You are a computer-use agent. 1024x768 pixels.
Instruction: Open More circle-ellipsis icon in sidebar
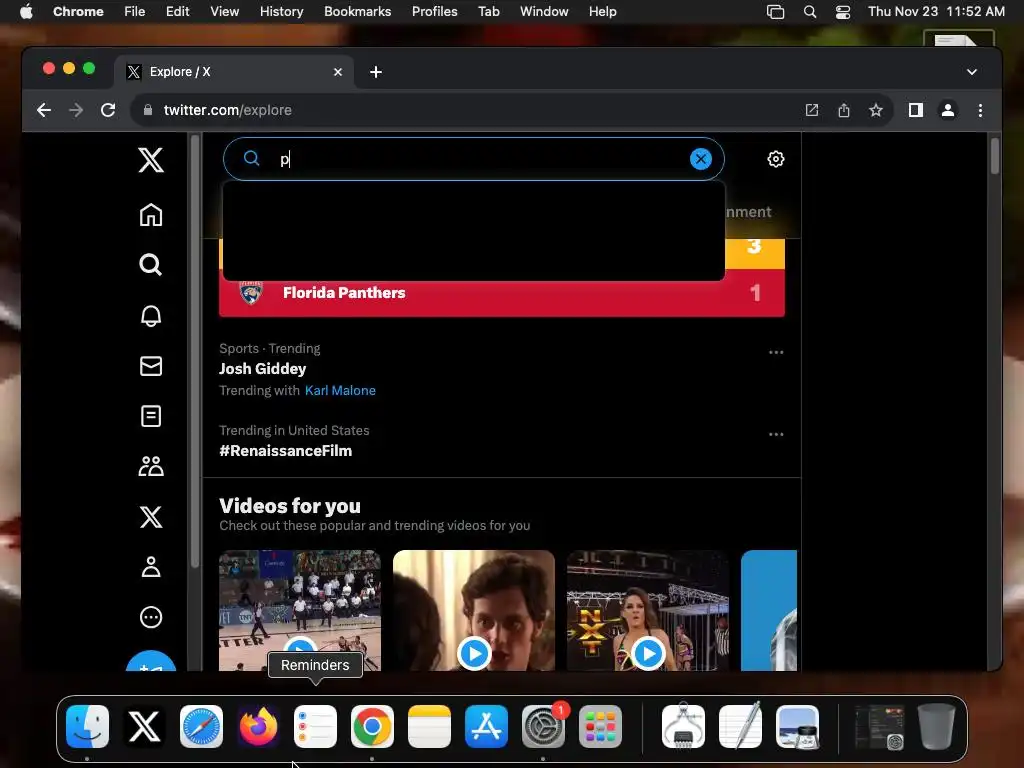[151, 617]
